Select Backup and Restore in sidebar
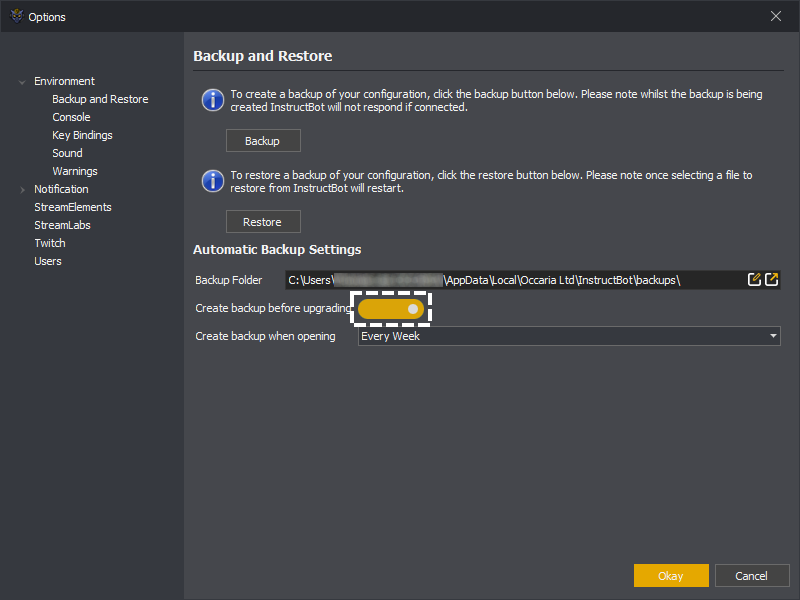The image size is (800, 600). pyautogui.click(x=100, y=99)
